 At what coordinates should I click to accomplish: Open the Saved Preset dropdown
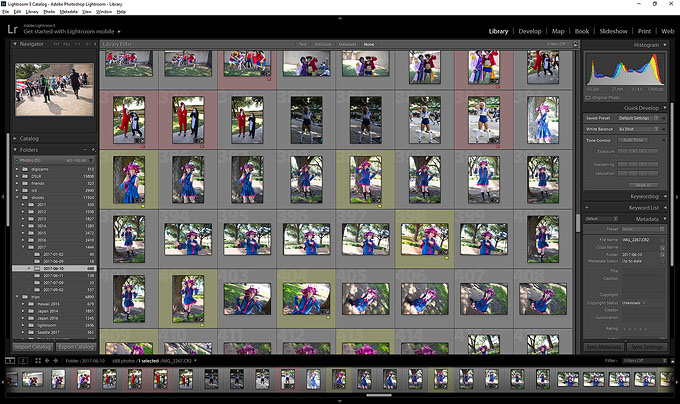point(640,118)
